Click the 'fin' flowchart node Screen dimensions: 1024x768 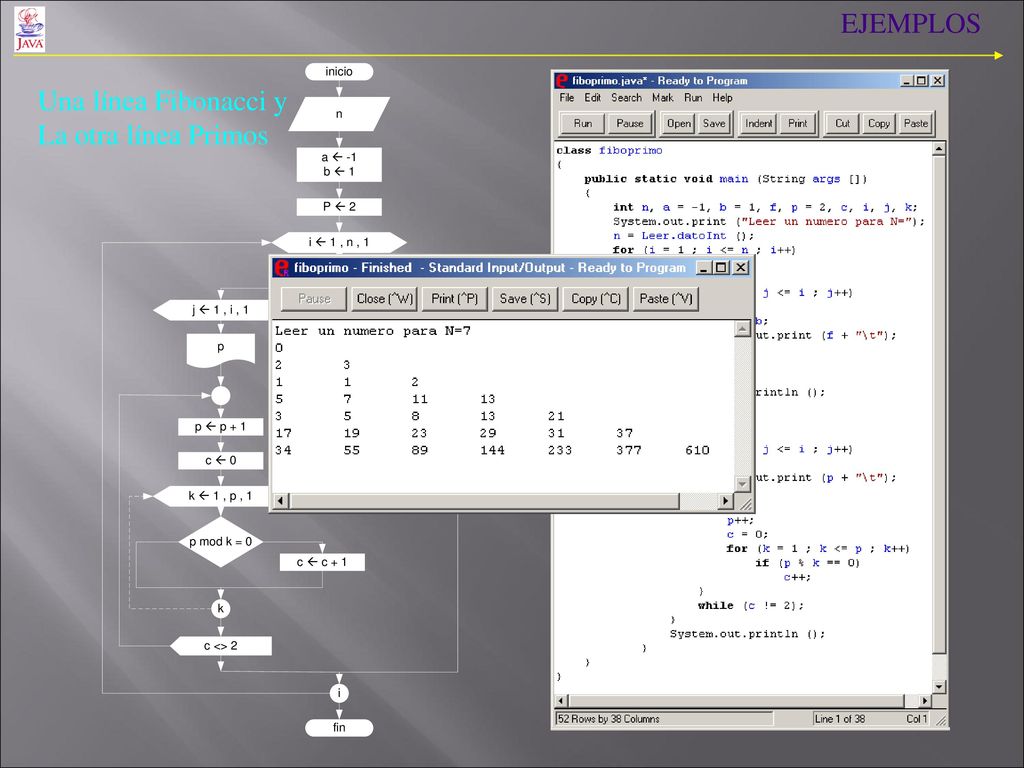pos(339,728)
